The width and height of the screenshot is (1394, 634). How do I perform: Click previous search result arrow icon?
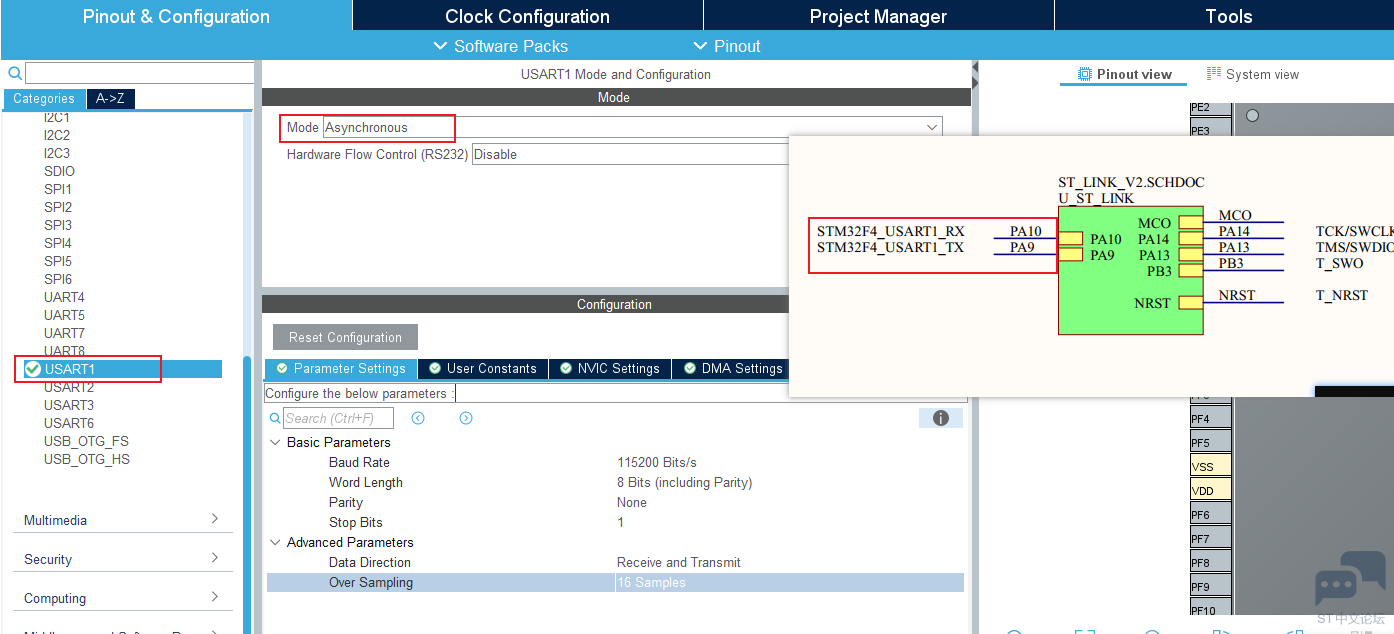click(418, 418)
